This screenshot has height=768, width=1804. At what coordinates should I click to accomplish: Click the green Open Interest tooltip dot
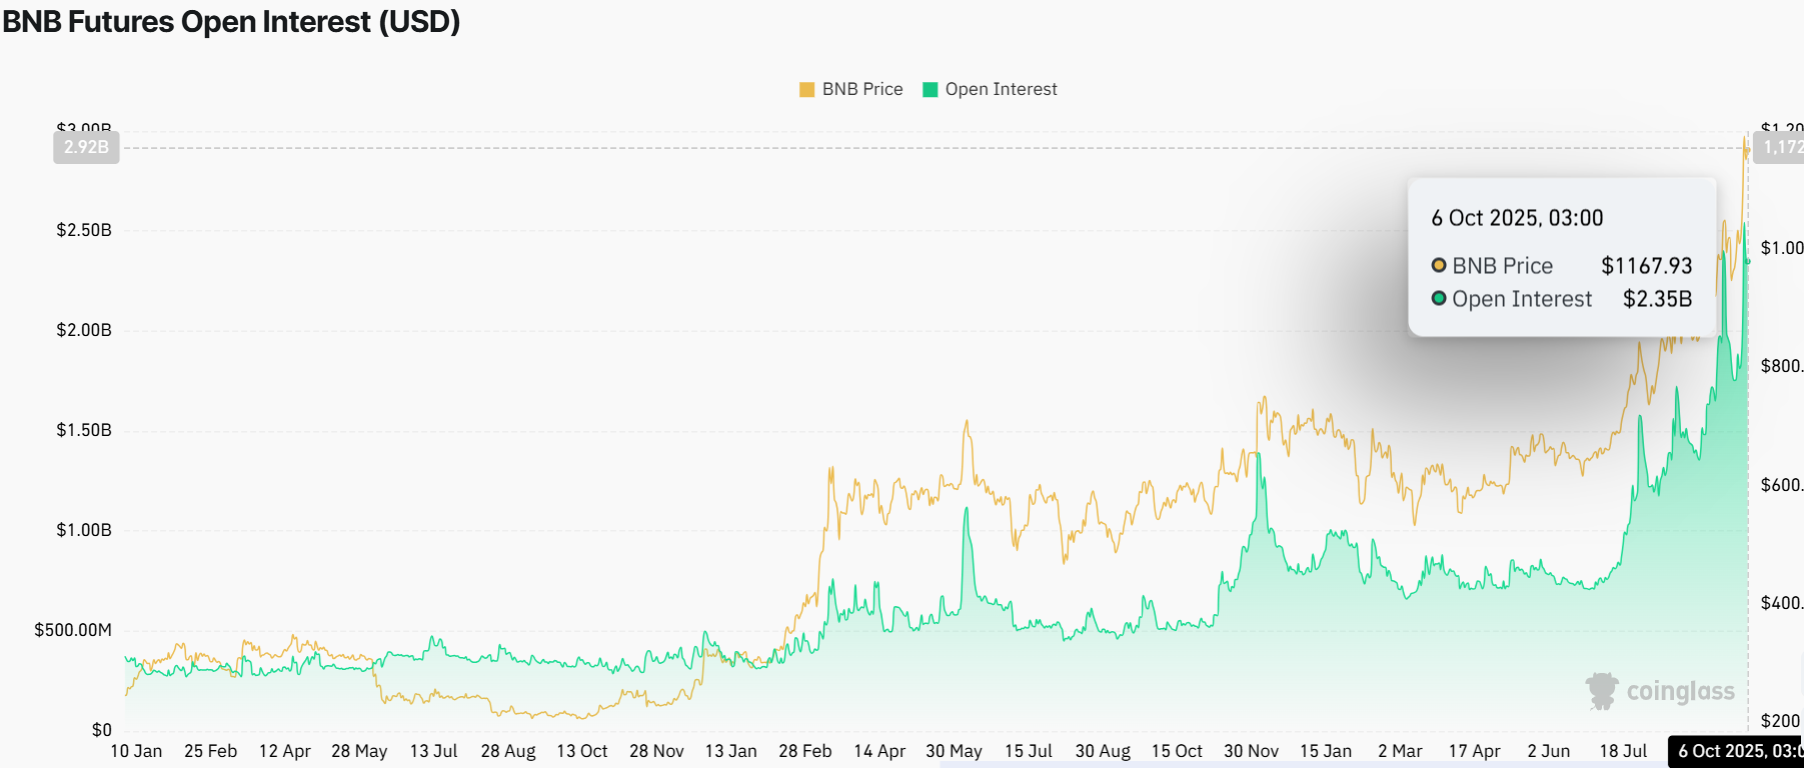[1439, 298]
